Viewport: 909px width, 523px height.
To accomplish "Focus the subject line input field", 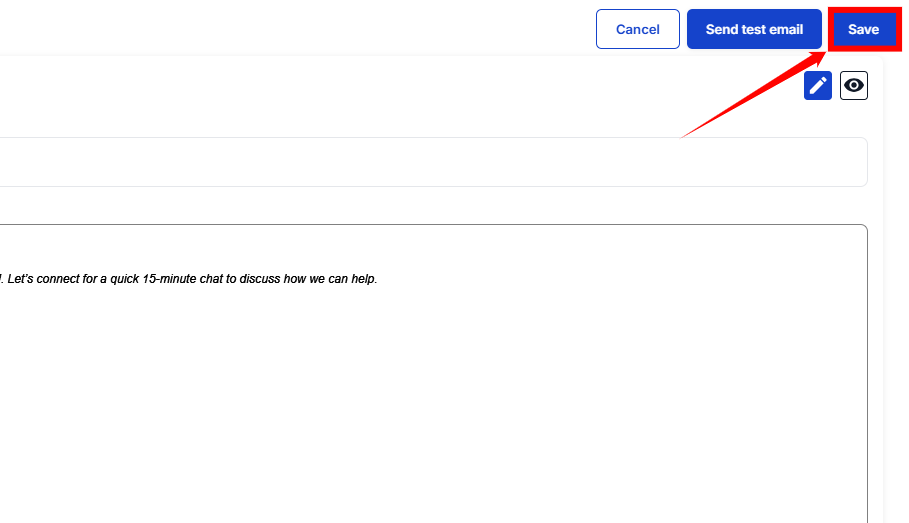I will pyautogui.click(x=430, y=162).
